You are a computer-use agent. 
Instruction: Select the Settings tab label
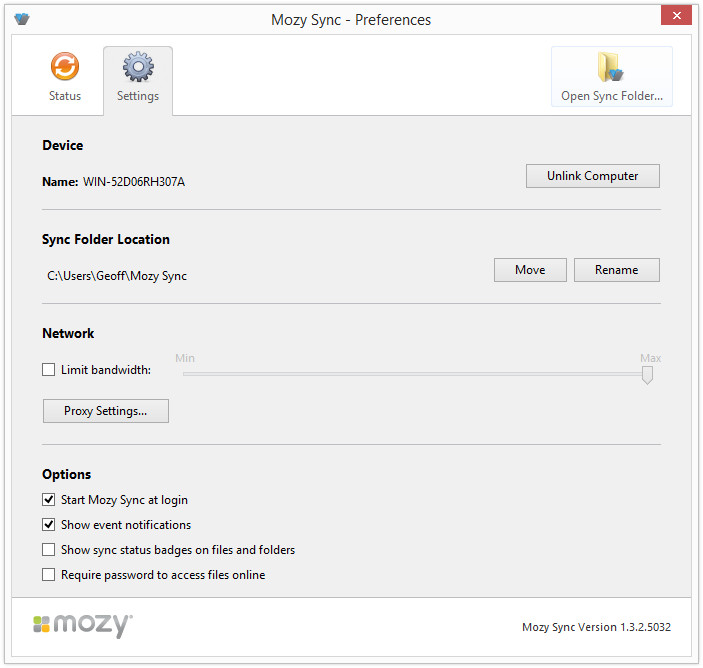pos(138,96)
